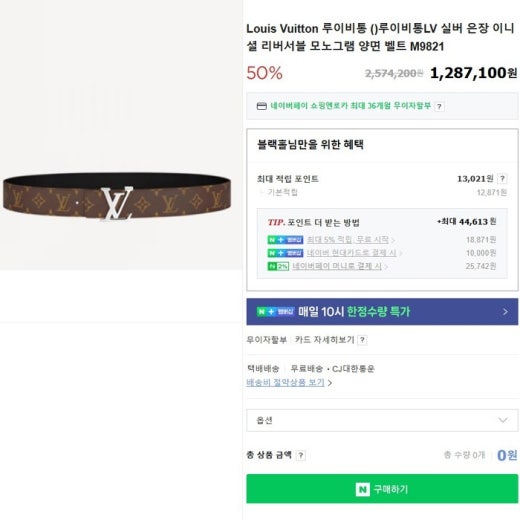Expand the 옵션 dropdown
Screen dimensions: 520x520
(x=382, y=420)
